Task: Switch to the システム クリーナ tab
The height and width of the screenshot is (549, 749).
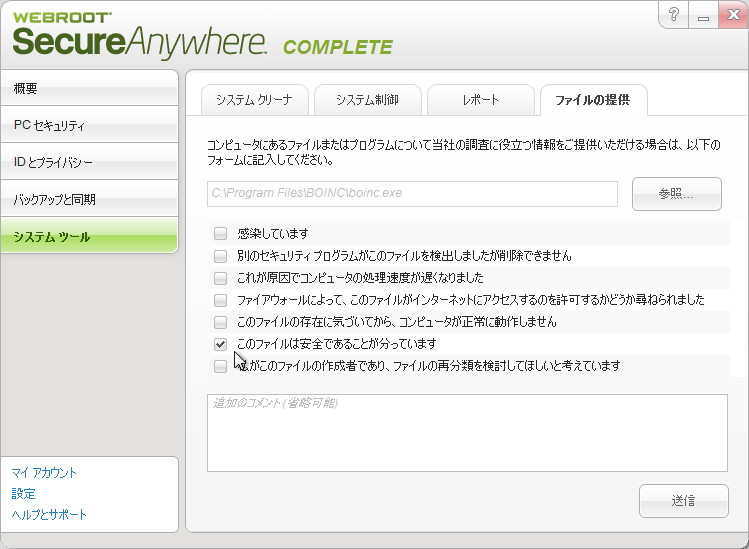Action: [255, 100]
